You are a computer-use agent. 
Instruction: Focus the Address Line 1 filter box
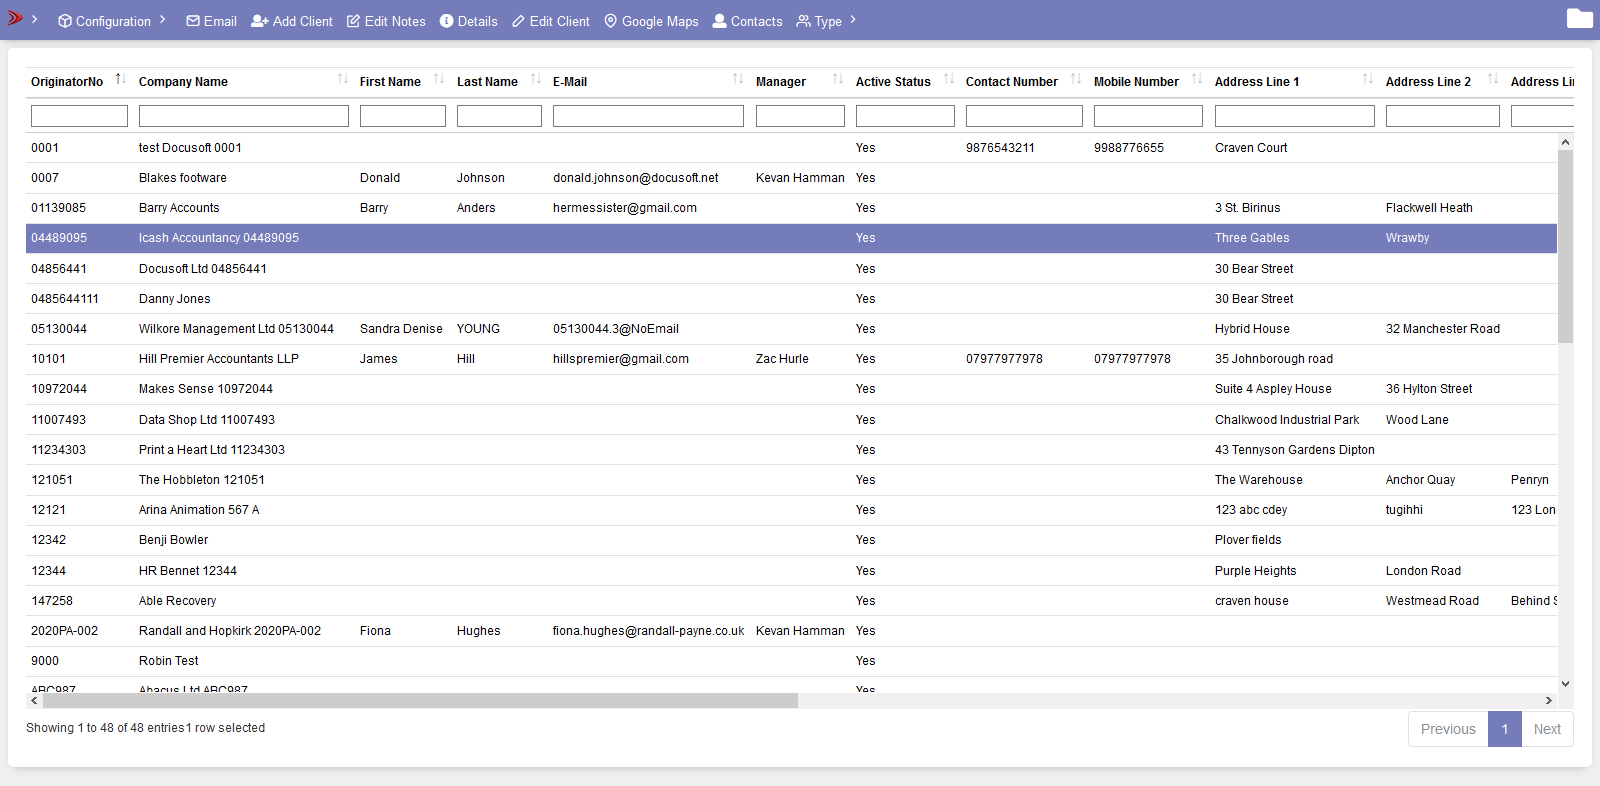point(1294,116)
